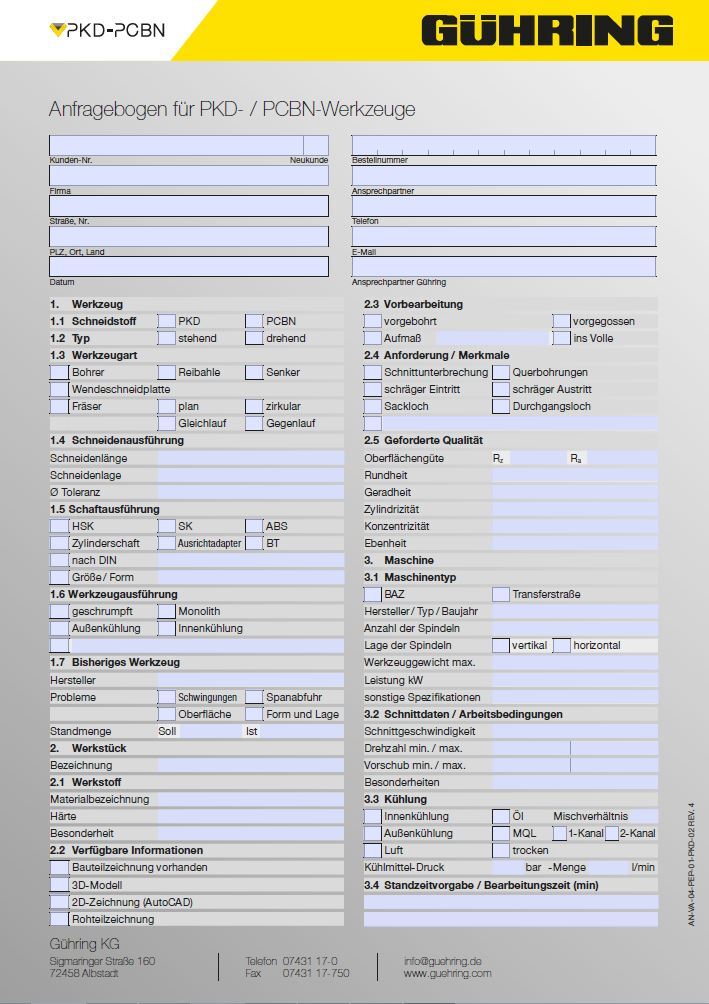Click the Firma input field
The image size is (709, 1004).
point(189,175)
